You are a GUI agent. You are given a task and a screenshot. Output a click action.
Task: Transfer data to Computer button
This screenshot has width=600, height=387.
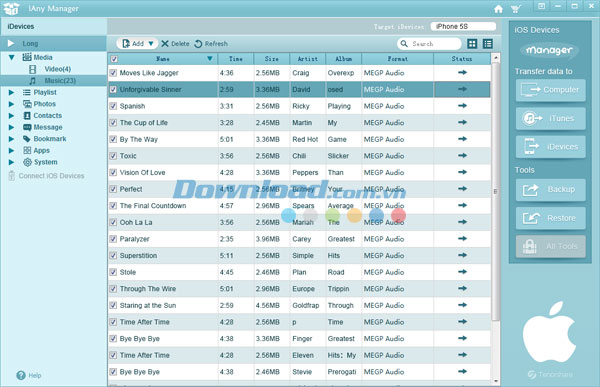551,90
